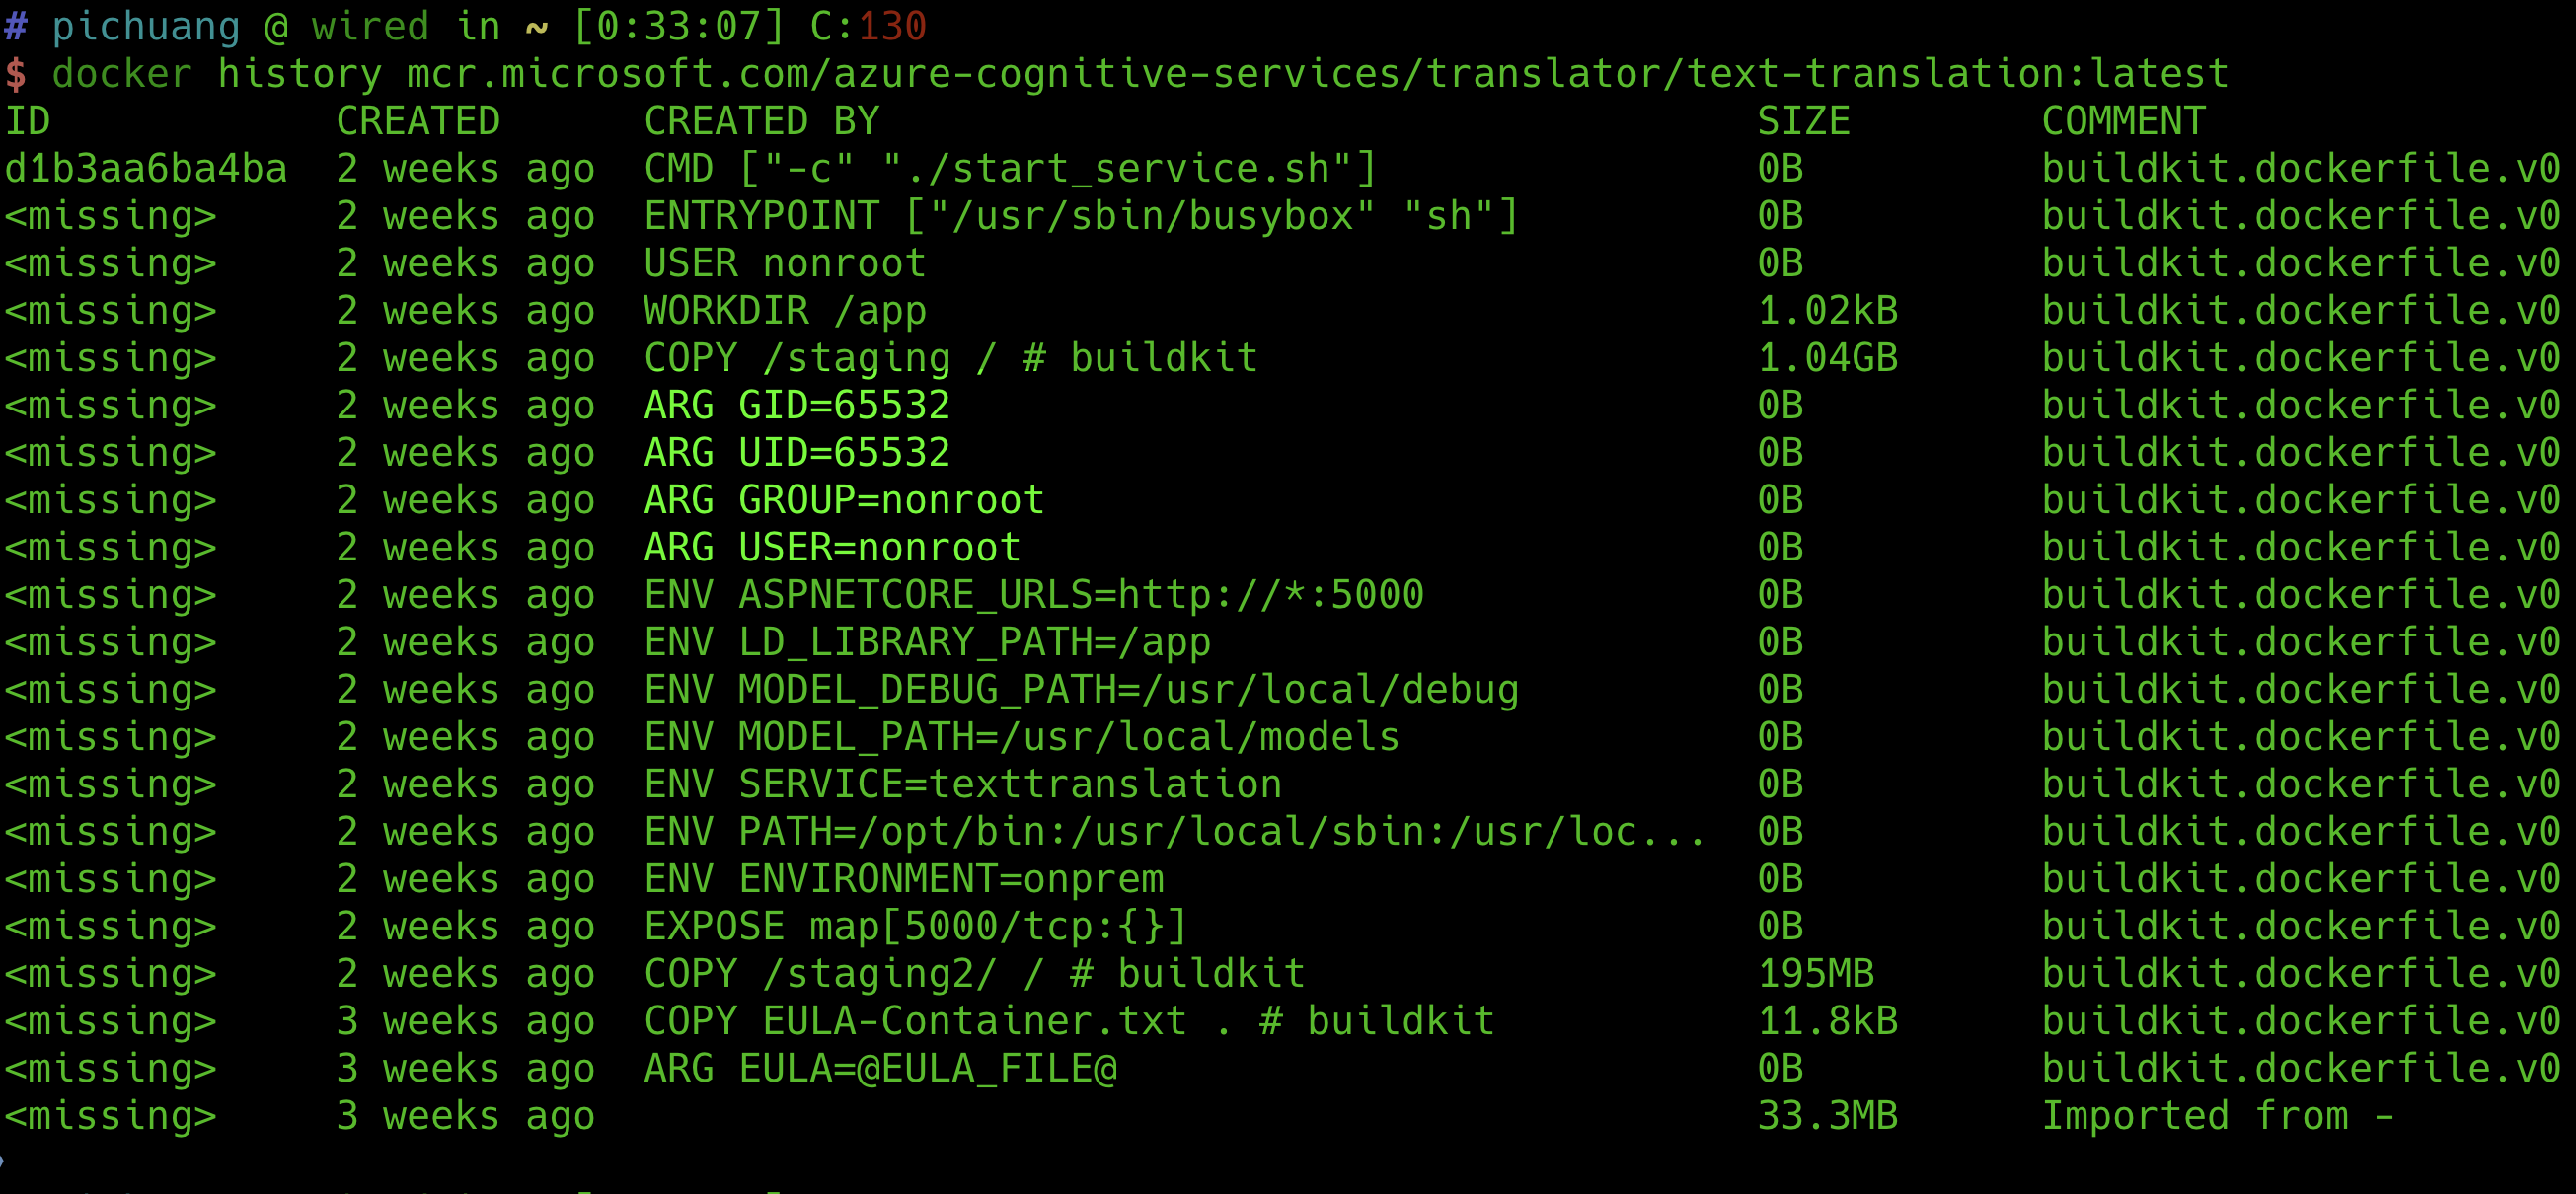The height and width of the screenshot is (1194, 2576).
Task: Click the ENV SERVICE=texttranslation entry
Action: click(x=963, y=784)
